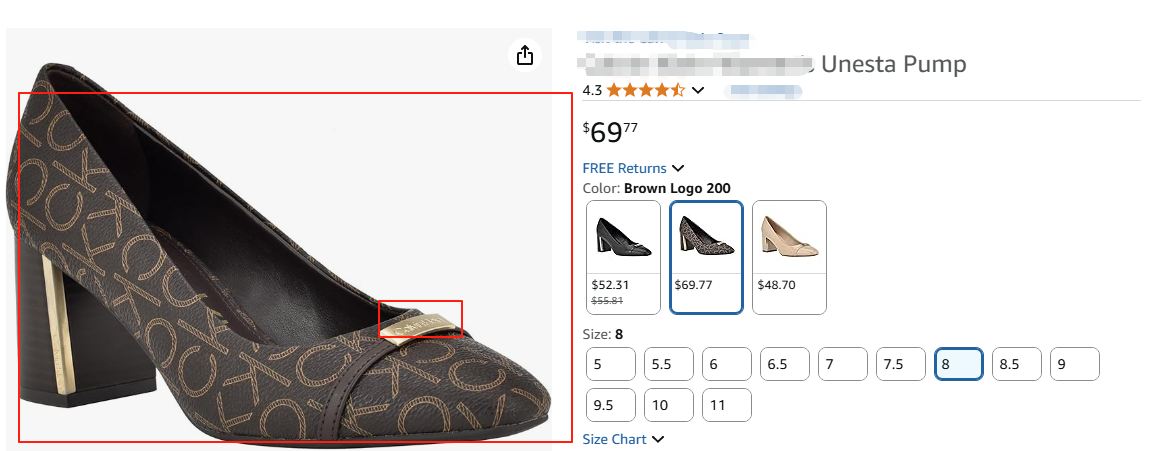1149x451 pixels.
Task: Select the beige pump color swatch
Action: [789, 257]
